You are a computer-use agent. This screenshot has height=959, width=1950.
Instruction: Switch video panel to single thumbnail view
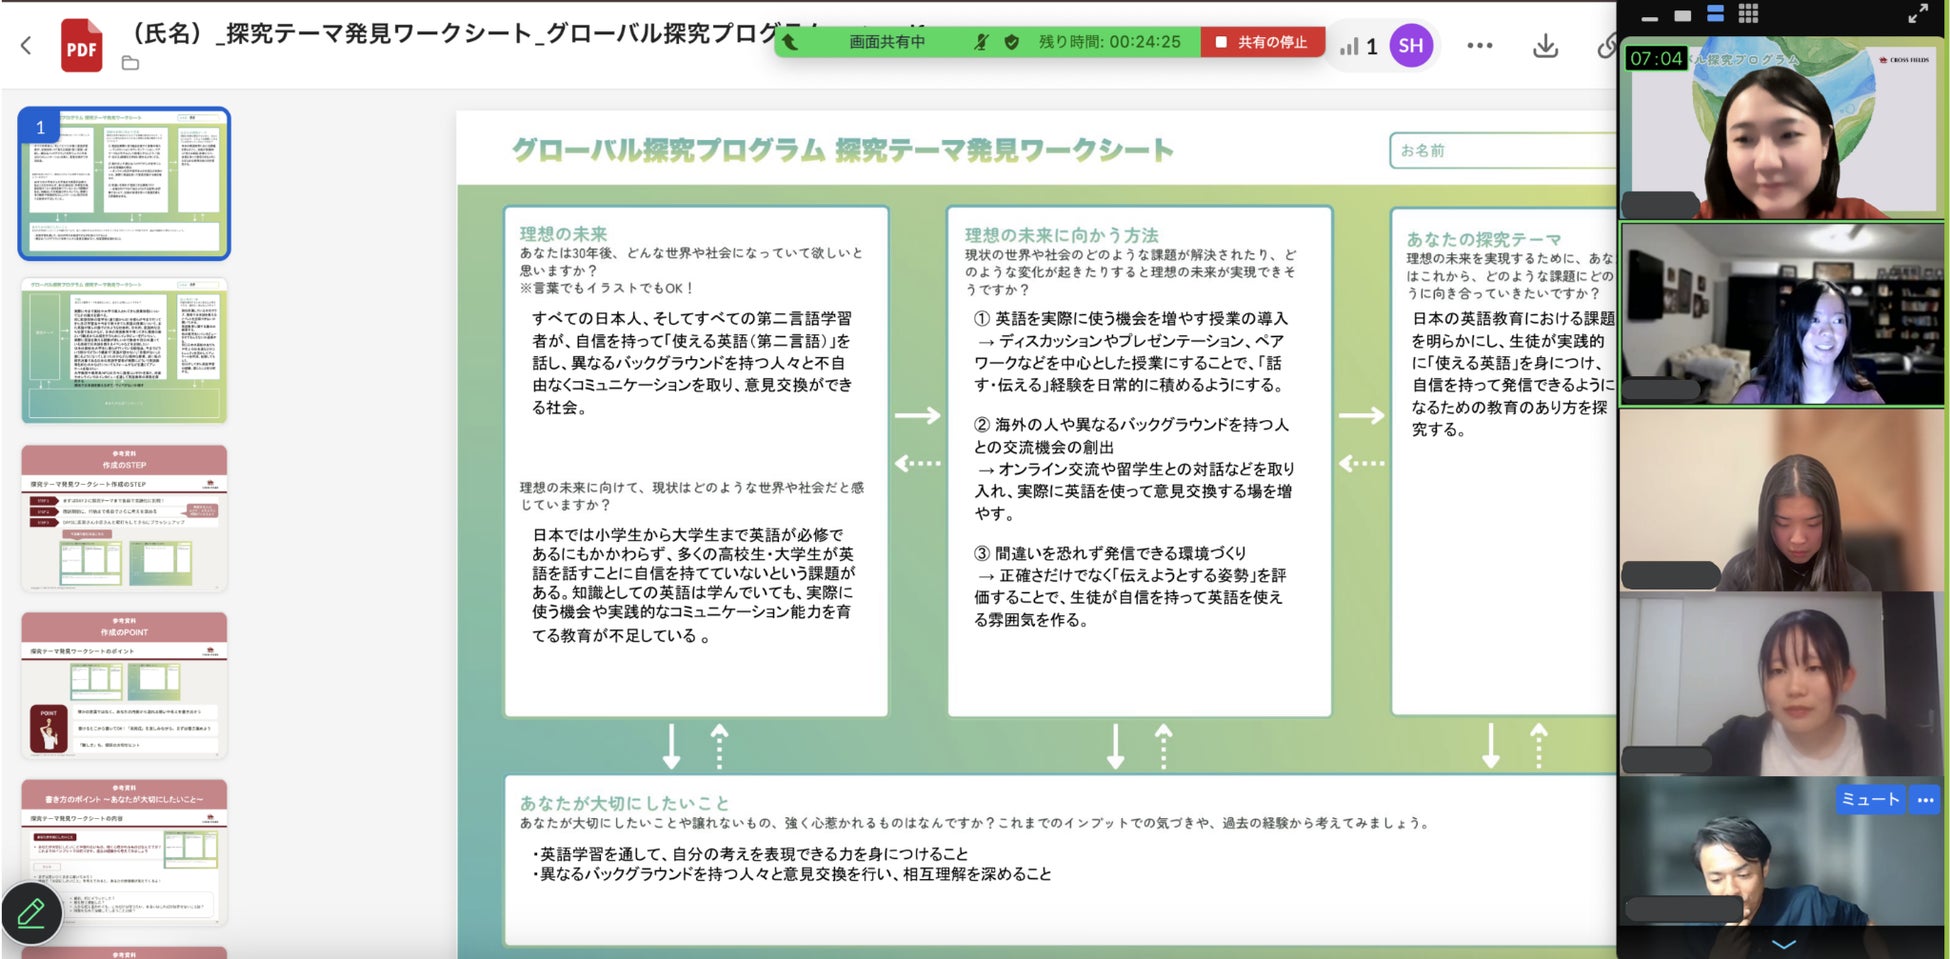tap(1683, 15)
